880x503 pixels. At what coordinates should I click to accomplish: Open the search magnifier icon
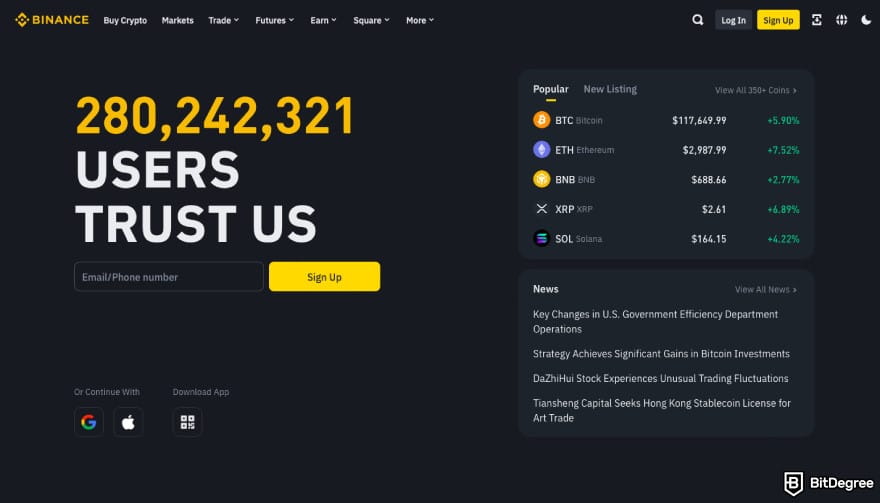coord(698,20)
